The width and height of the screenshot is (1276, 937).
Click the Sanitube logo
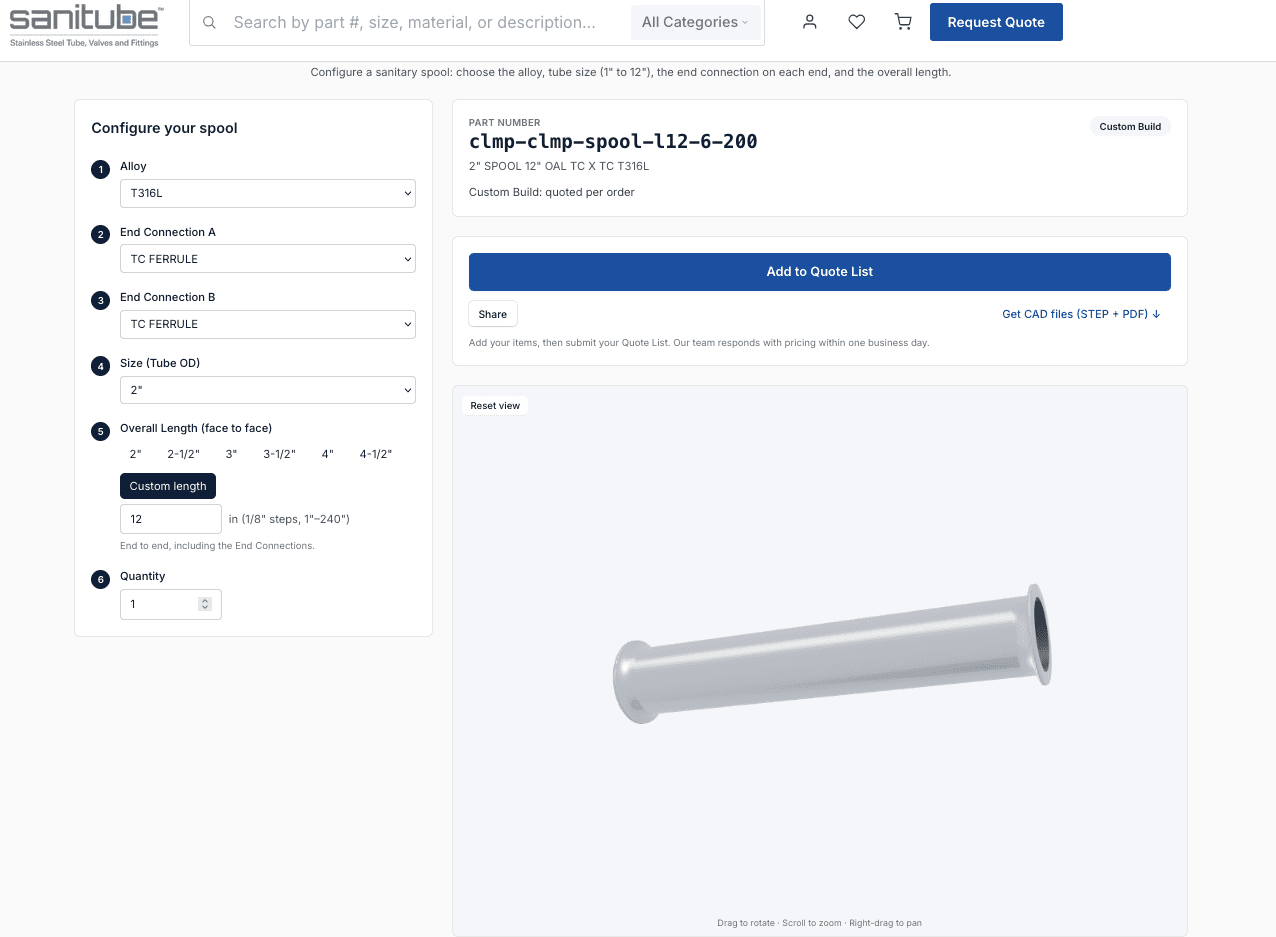(85, 26)
